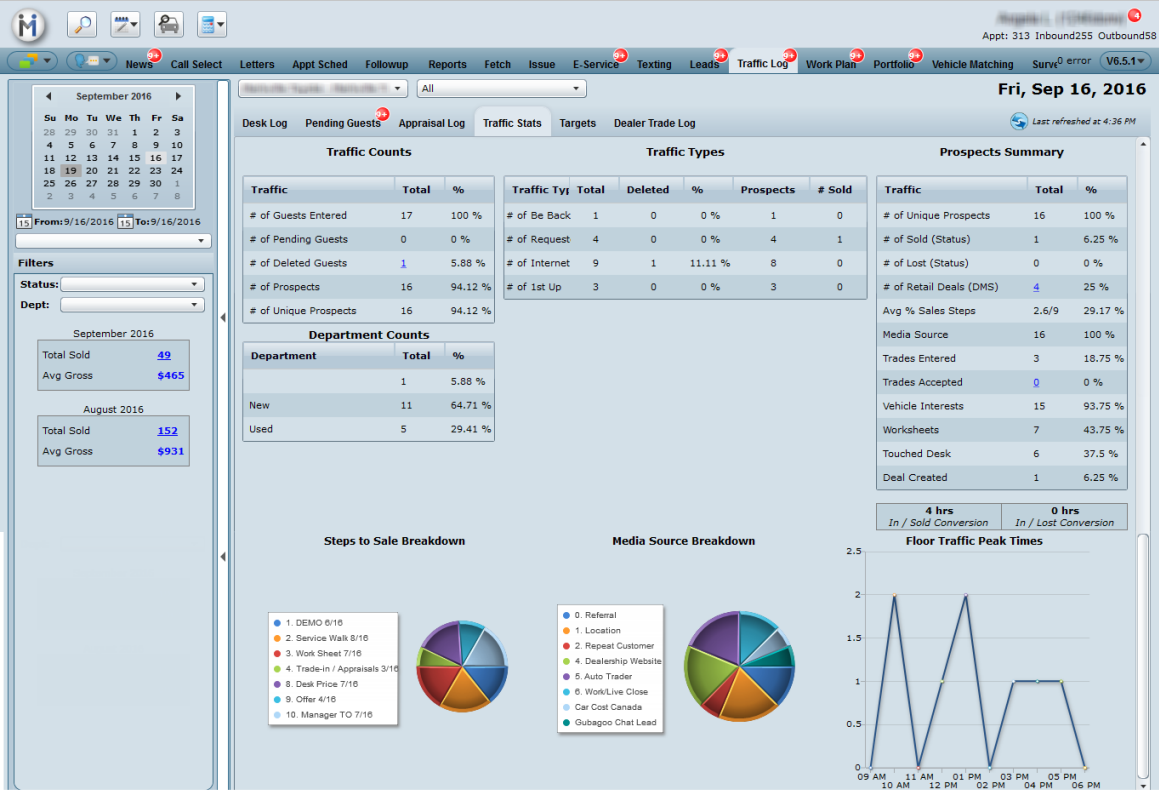Click September Total Sold link 49
Viewport: 1159px width, 791px height.
[164, 355]
